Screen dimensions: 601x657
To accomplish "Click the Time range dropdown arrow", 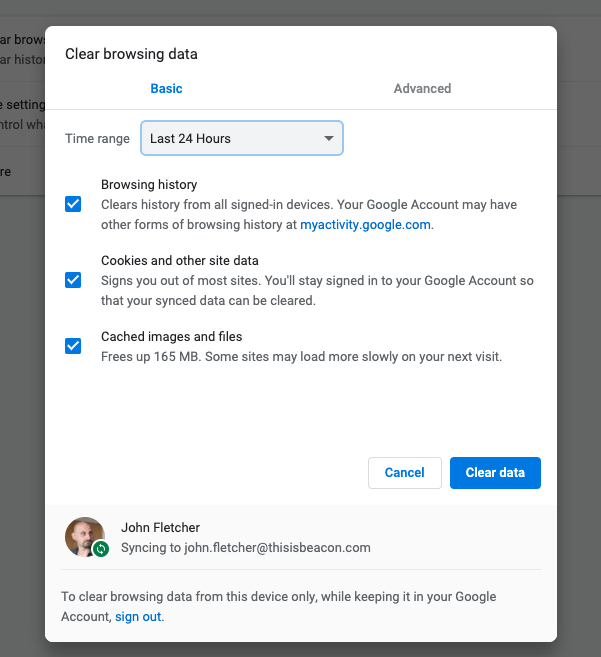I will tap(328, 139).
